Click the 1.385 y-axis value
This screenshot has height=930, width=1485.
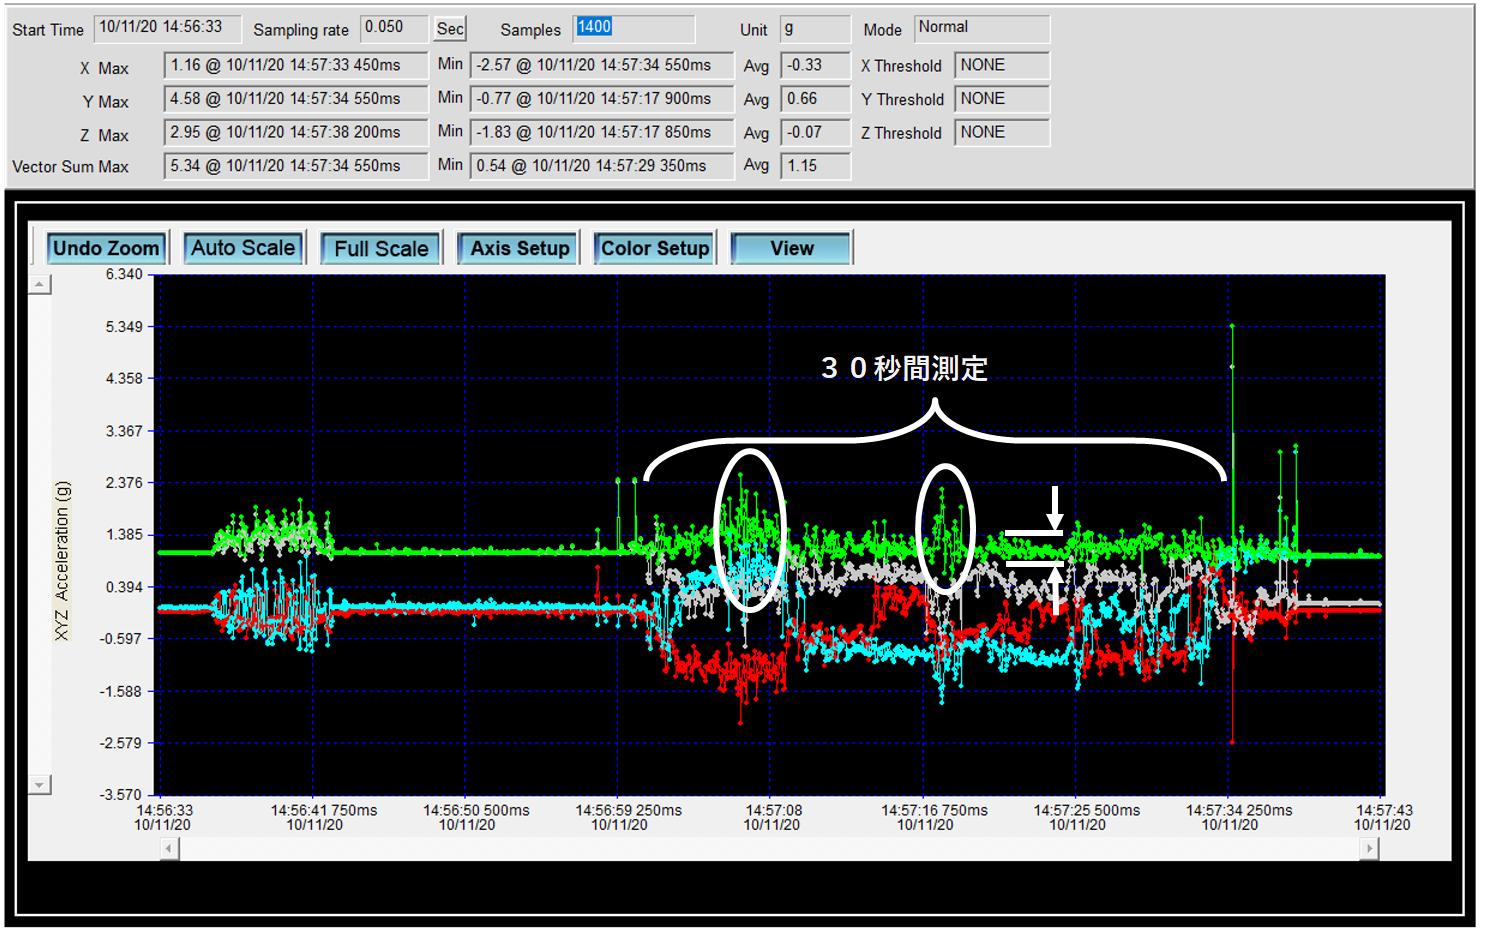coord(125,535)
